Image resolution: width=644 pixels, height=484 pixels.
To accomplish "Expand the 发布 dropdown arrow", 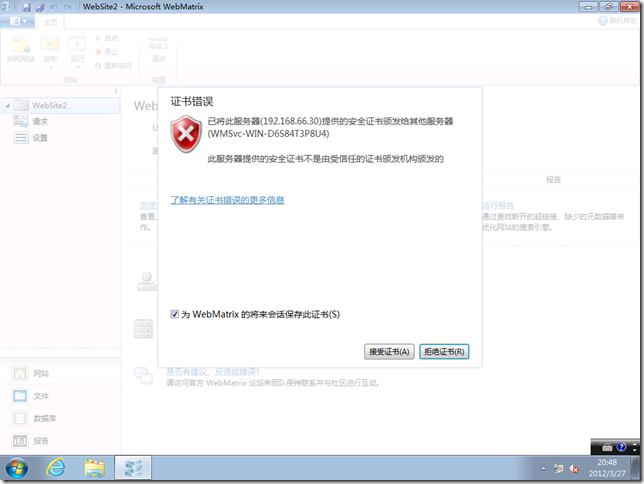I will (x=51, y=67).
